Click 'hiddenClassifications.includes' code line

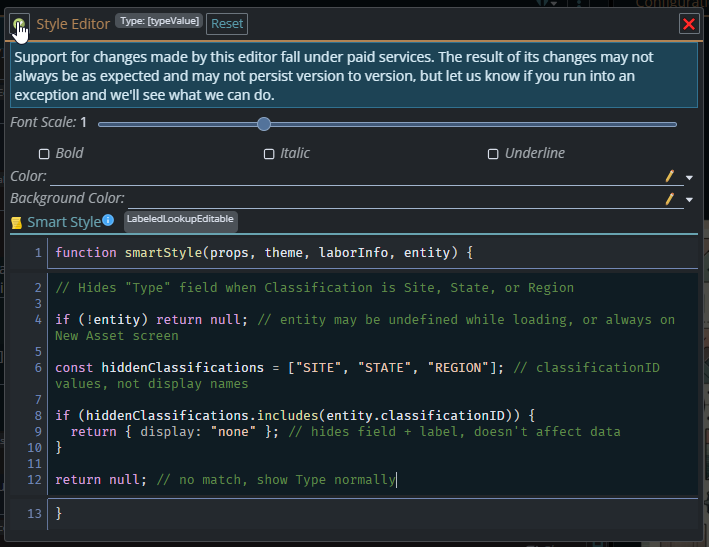click(295, 415)
